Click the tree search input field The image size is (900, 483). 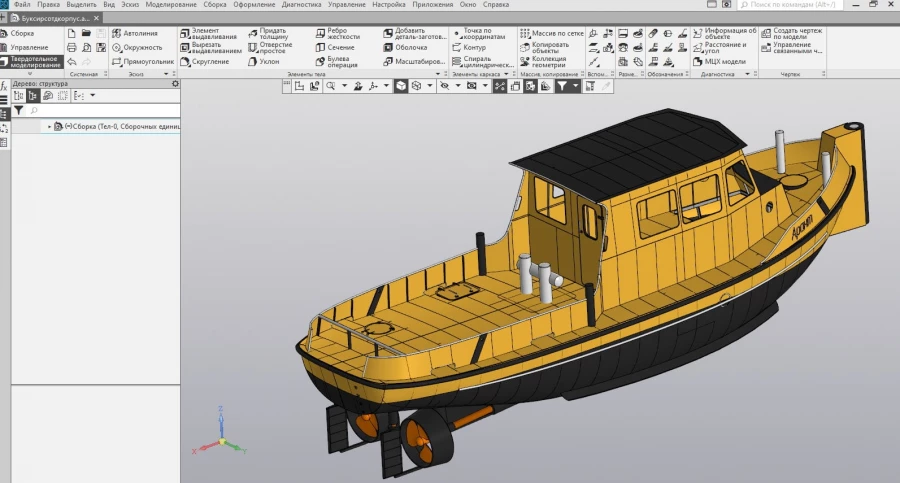coord(103,110)
